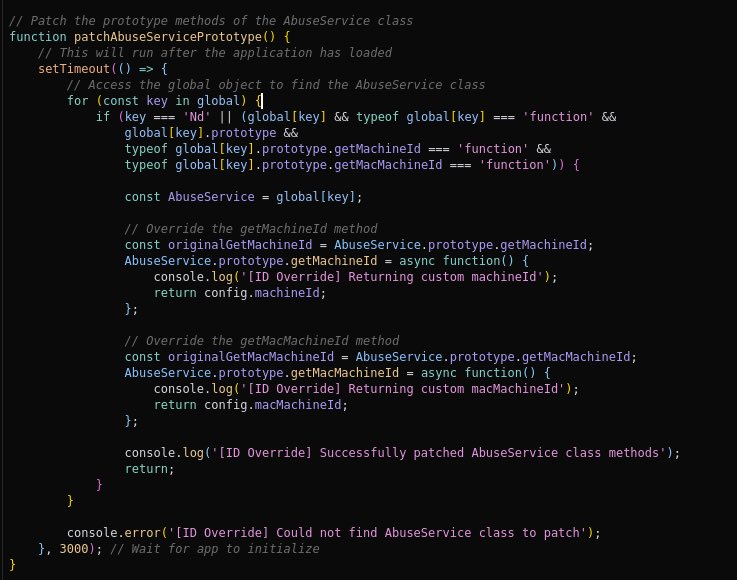Click the function name patchAbuseServicePrototype
This screenshot has height=580, width=737.
tap(168, 37)
